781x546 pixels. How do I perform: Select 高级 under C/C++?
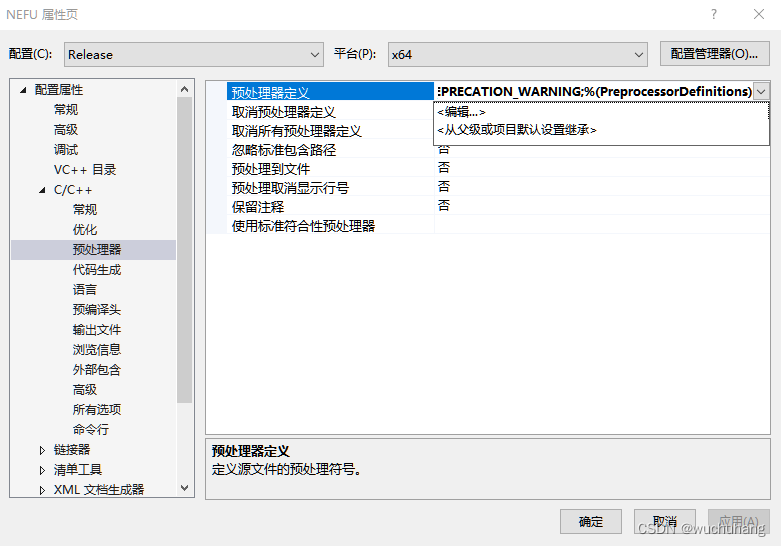point(85,390)
